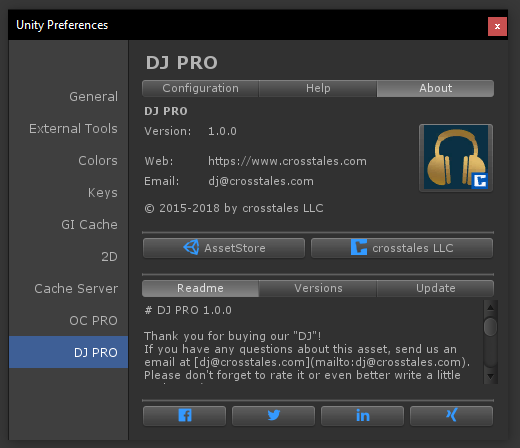Open the OC PRO preferences section

pos(68,321)
